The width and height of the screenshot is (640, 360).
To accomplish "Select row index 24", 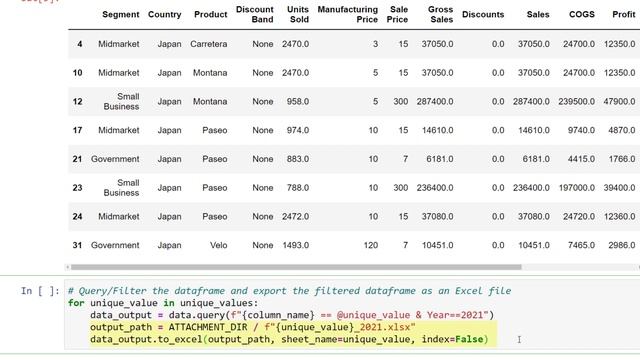I will [78, 217].
